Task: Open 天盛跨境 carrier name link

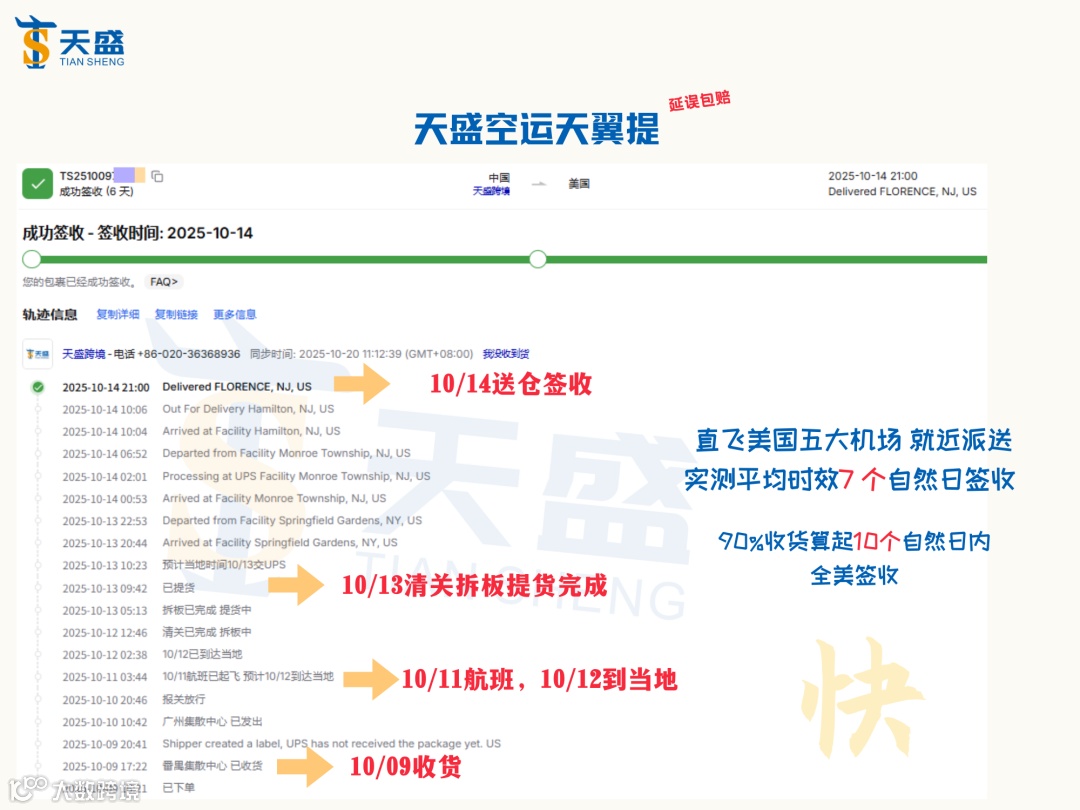Action: click(83, 354)
